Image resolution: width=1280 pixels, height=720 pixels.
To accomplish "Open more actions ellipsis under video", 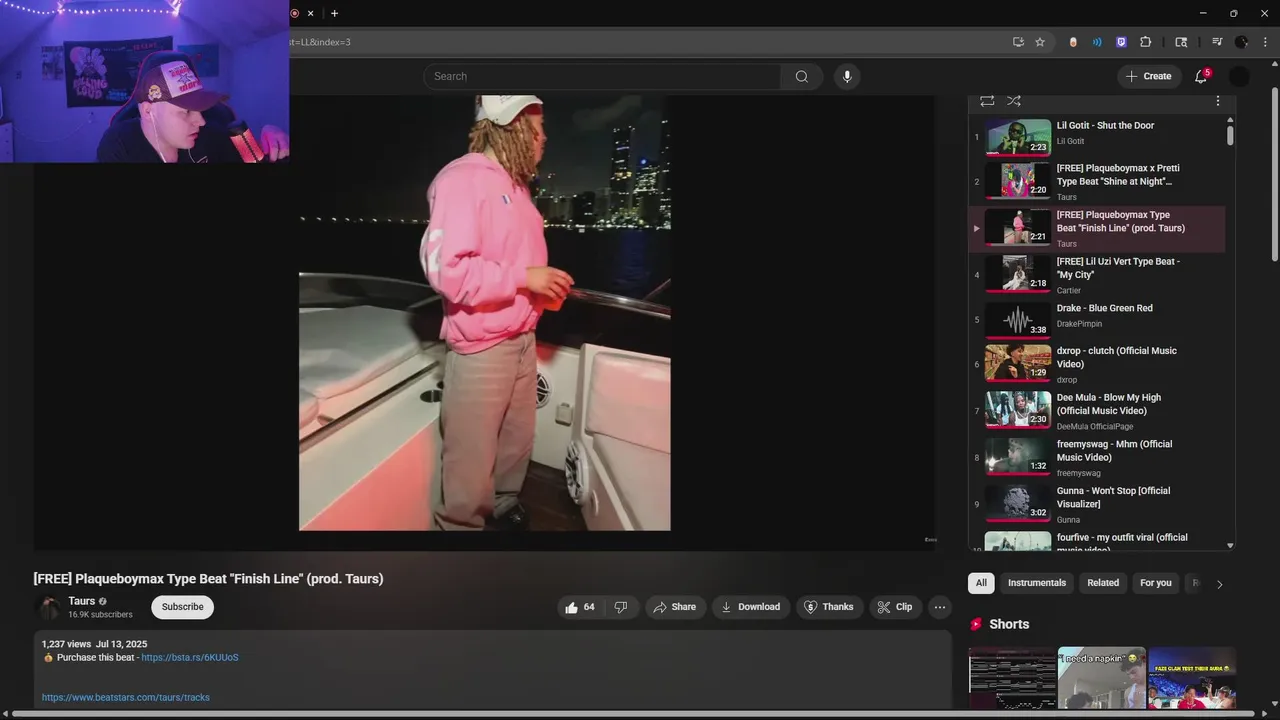I will point(939,607).
